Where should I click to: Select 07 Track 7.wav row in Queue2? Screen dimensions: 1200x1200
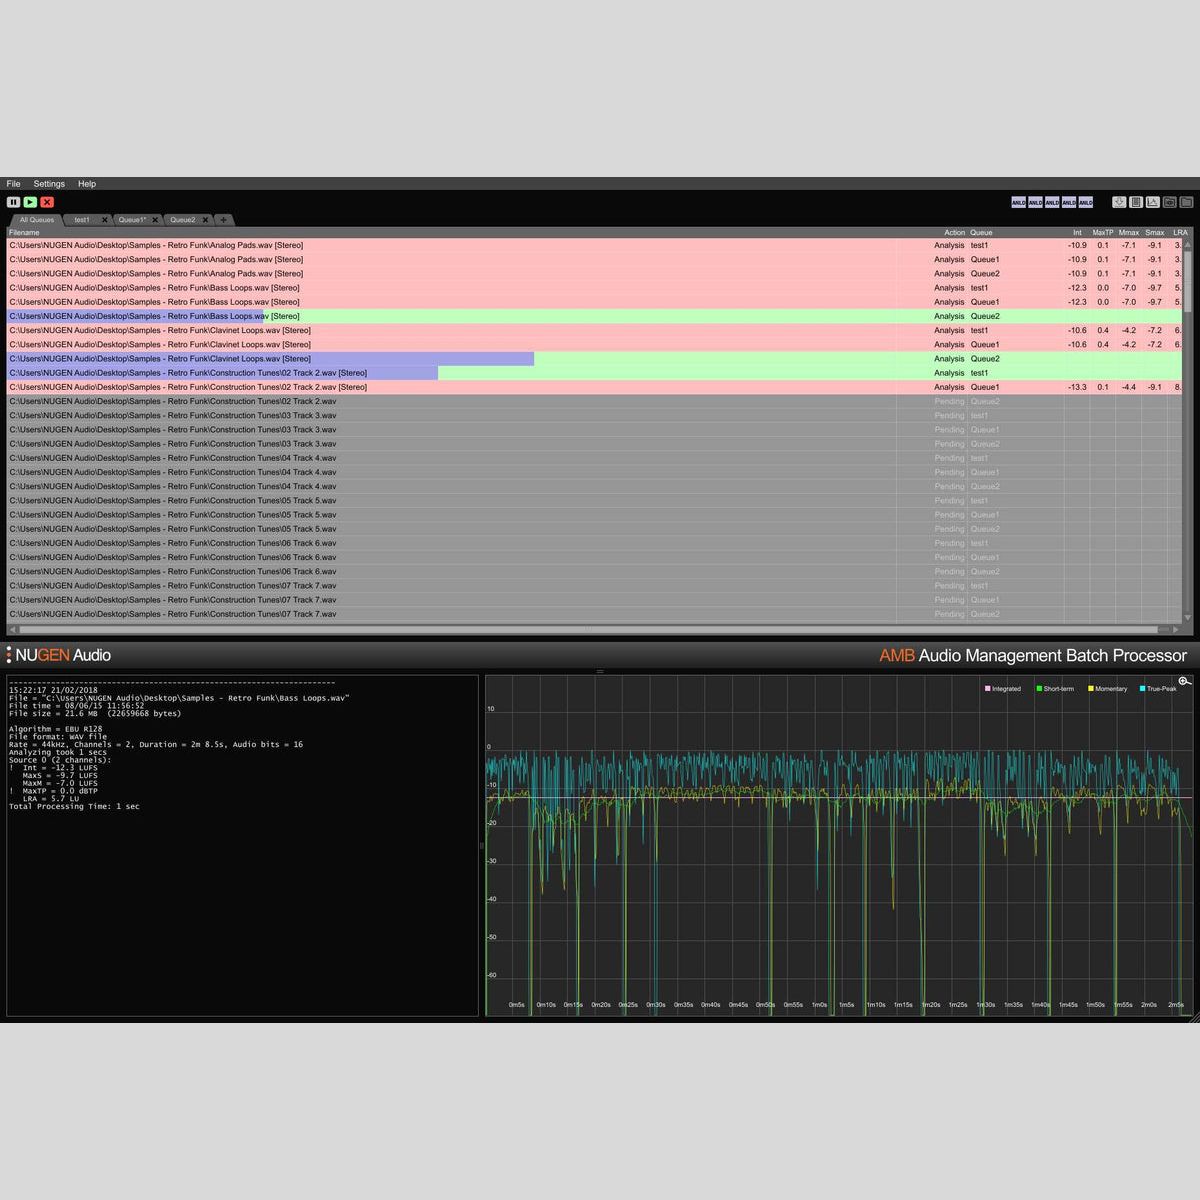[x=594, y=614]
